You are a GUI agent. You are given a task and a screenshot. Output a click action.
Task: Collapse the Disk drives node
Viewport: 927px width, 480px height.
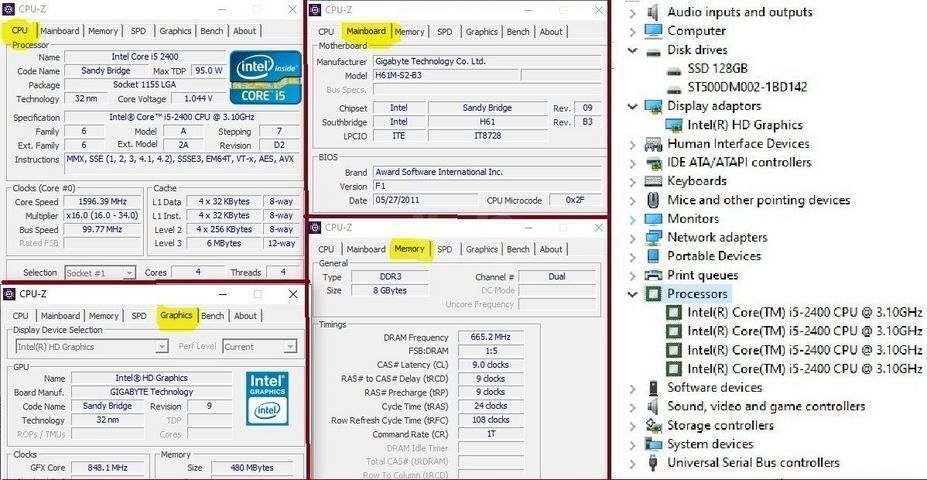click(x=633, y=50)
